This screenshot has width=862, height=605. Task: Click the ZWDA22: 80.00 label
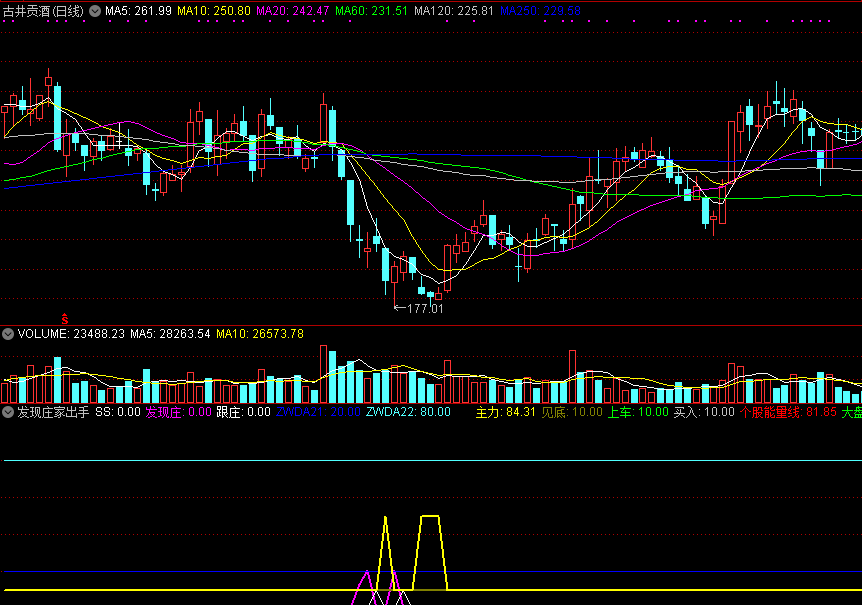click(x=408, y=412)
